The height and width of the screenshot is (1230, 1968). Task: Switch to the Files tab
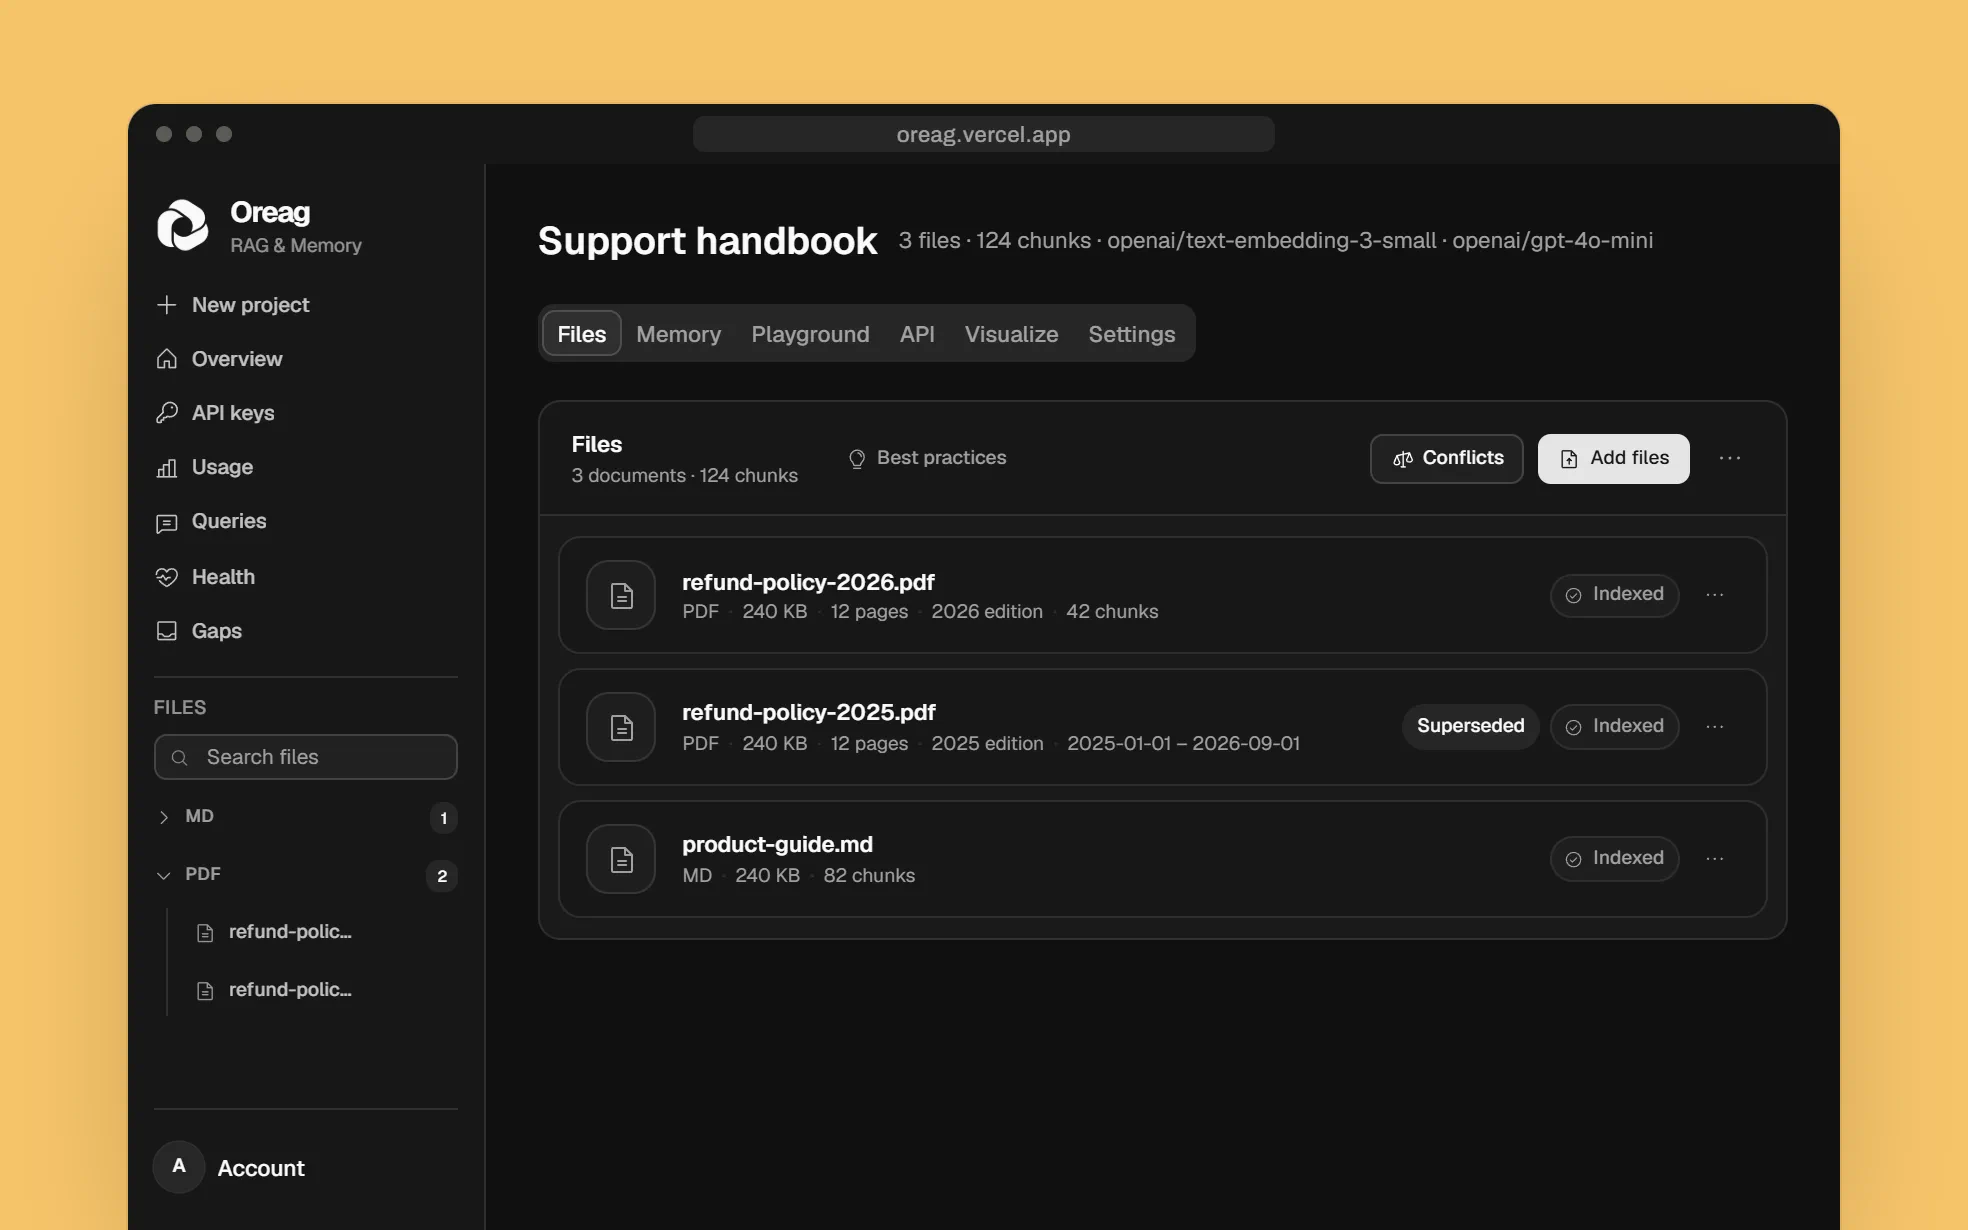(x=581, y=333)
